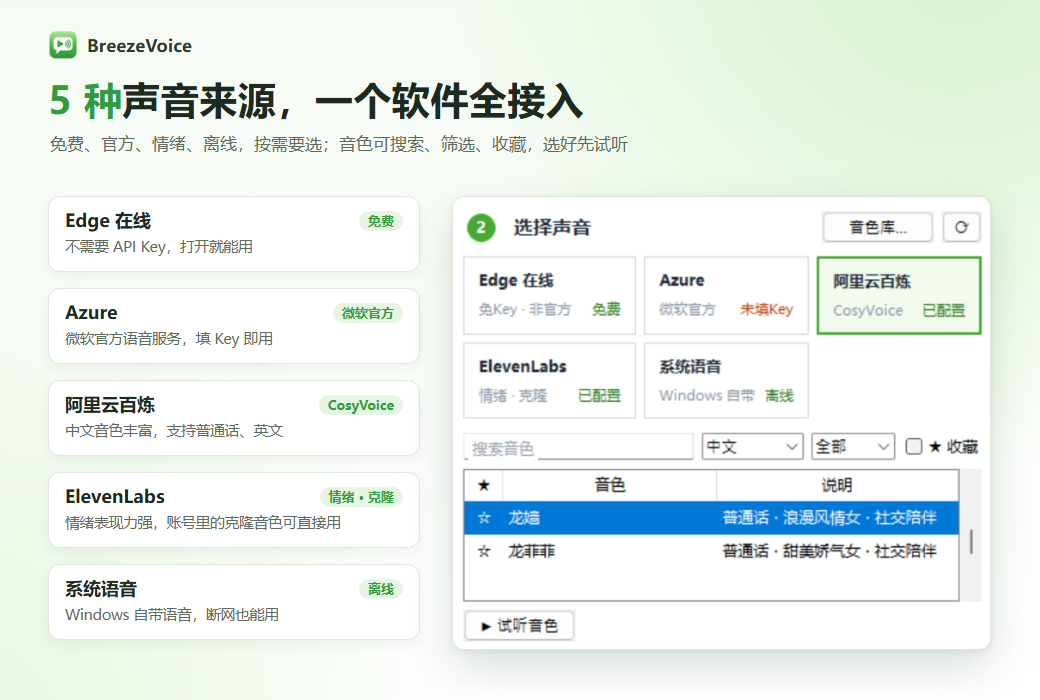The width and height of the screenshot is (1040, 700).
Task: Click the refresh voices icon button
Action: [961, 228]
